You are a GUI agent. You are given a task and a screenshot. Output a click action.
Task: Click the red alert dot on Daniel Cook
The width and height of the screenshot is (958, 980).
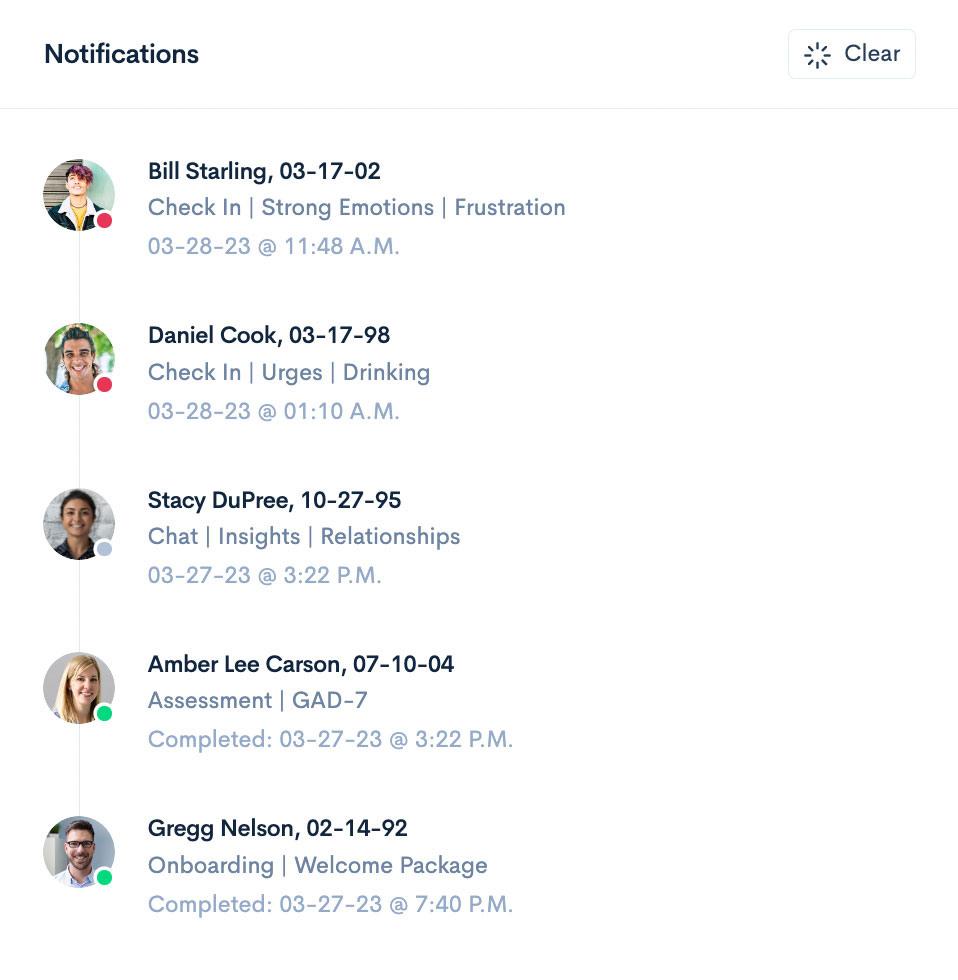click(x=103, y=383)
